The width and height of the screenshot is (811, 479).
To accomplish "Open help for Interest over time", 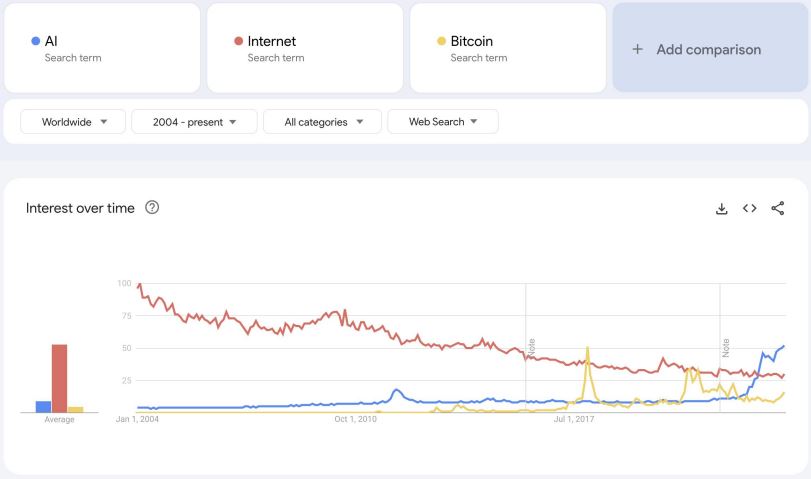I will pos(152,208).
